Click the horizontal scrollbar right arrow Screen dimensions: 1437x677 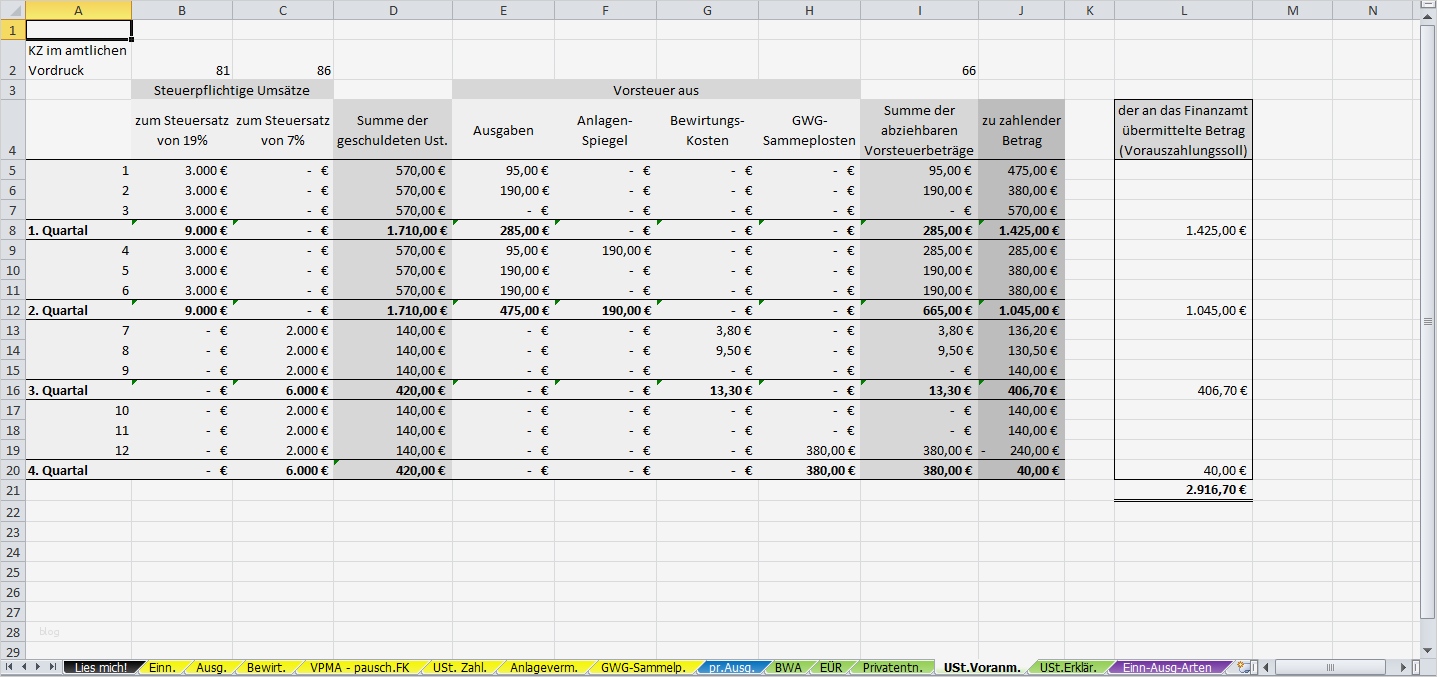click(x=1404, y=667)
